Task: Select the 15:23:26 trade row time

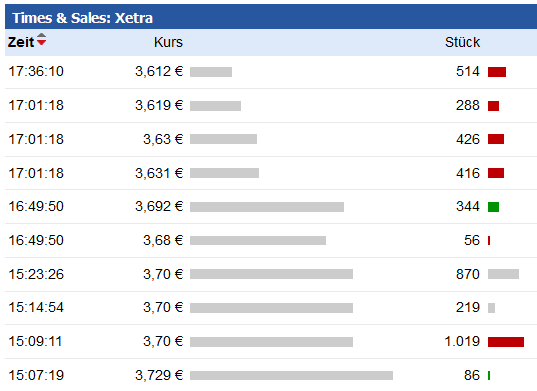Action: [36, 274]
